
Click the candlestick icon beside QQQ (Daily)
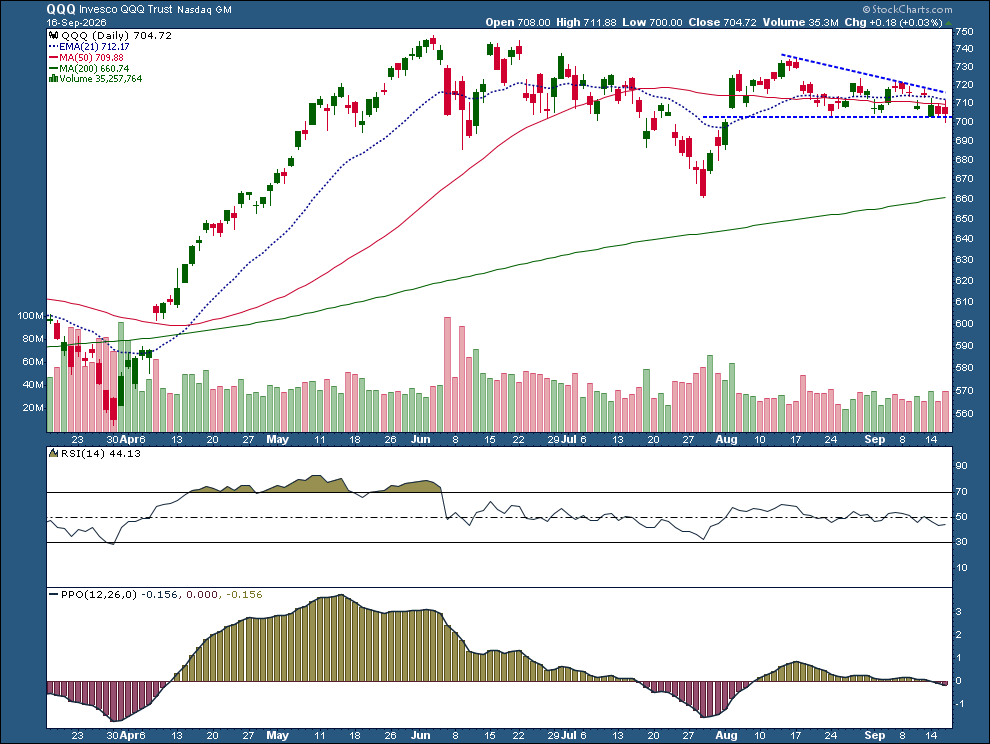[54, 36]
